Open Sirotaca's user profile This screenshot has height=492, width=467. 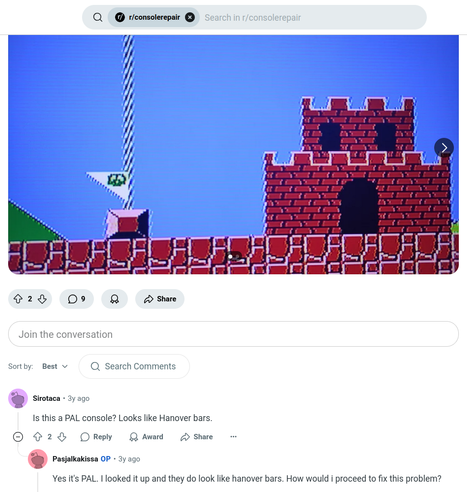[46, 398]
